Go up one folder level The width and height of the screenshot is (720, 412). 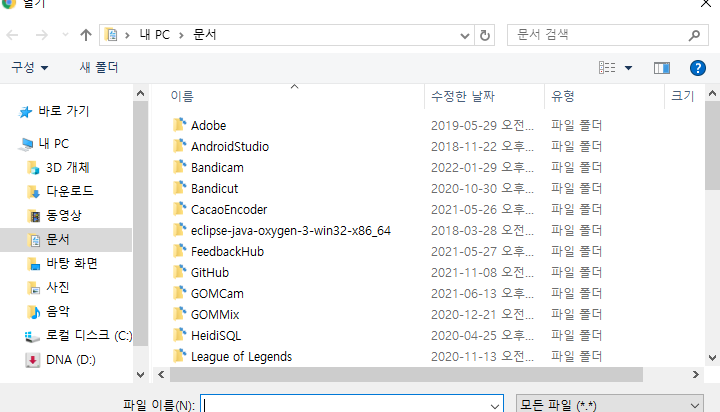pos(86,35)
